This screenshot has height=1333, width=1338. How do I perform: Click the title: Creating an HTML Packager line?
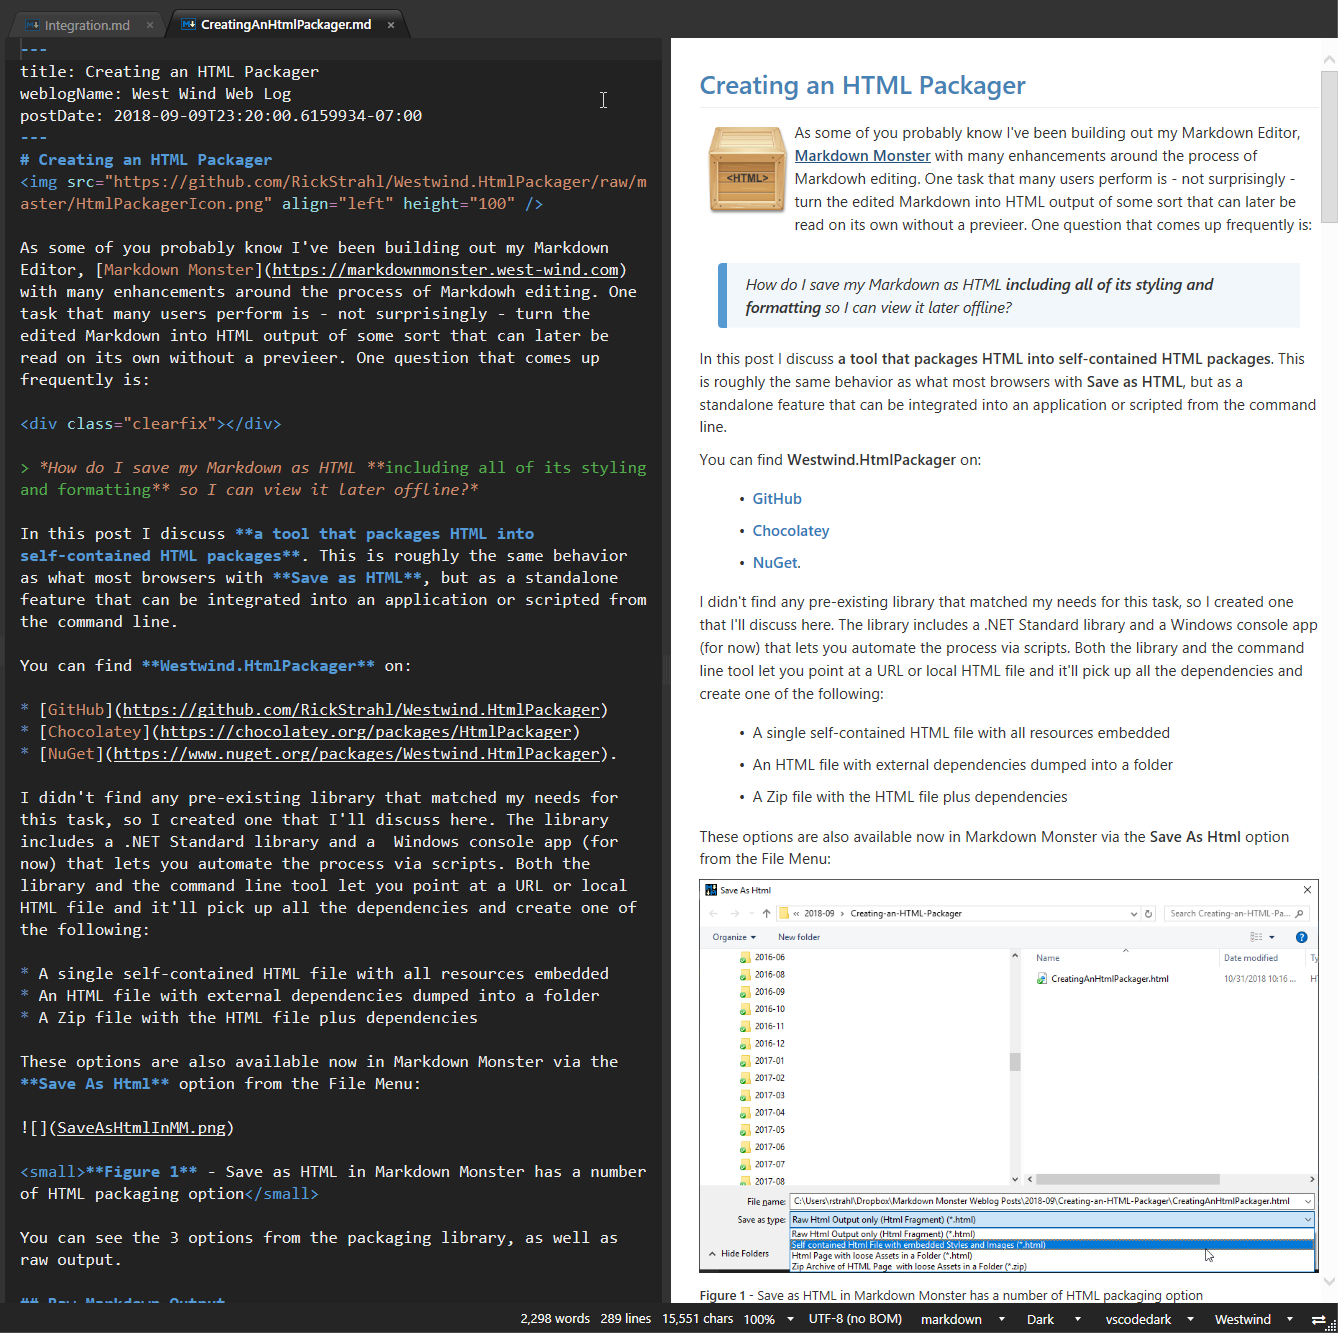(x=169, y=72)
